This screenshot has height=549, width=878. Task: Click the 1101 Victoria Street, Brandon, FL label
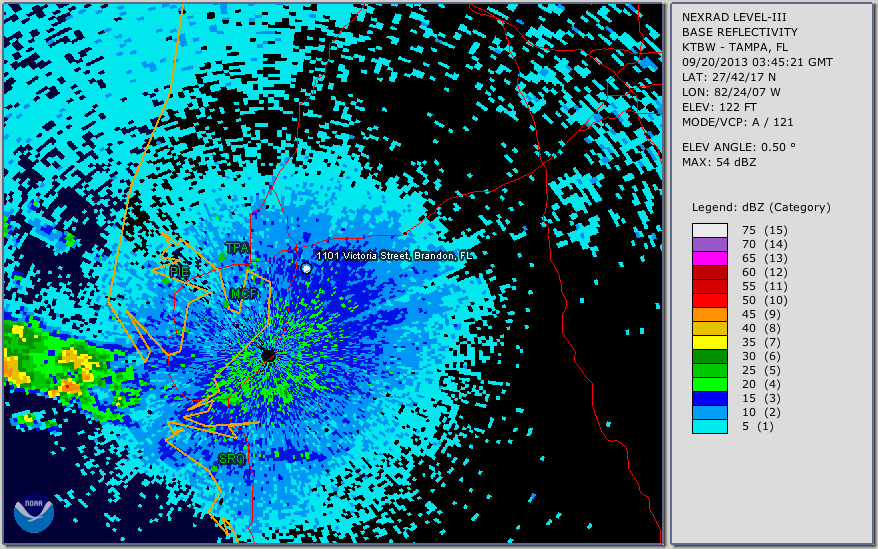pyautogui.click(x=394, y=255)
